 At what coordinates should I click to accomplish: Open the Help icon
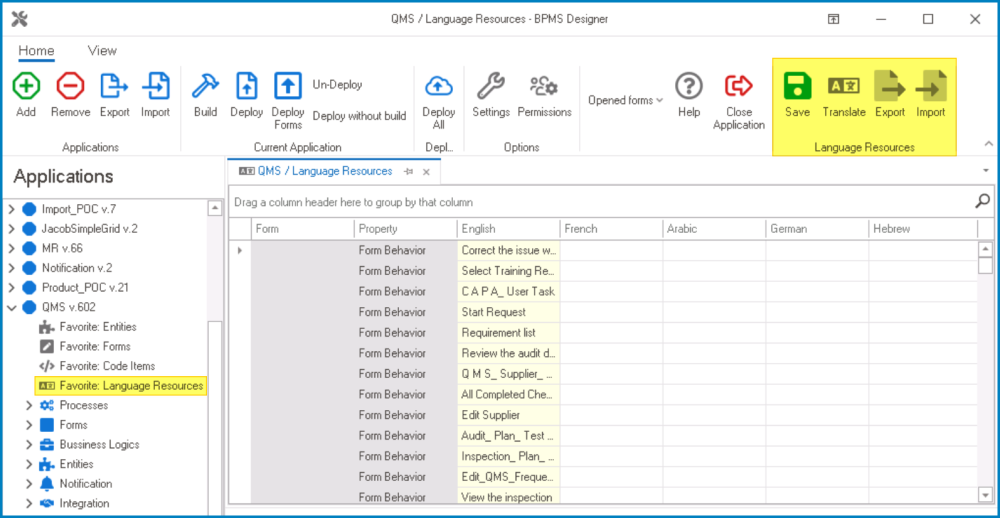688,87
